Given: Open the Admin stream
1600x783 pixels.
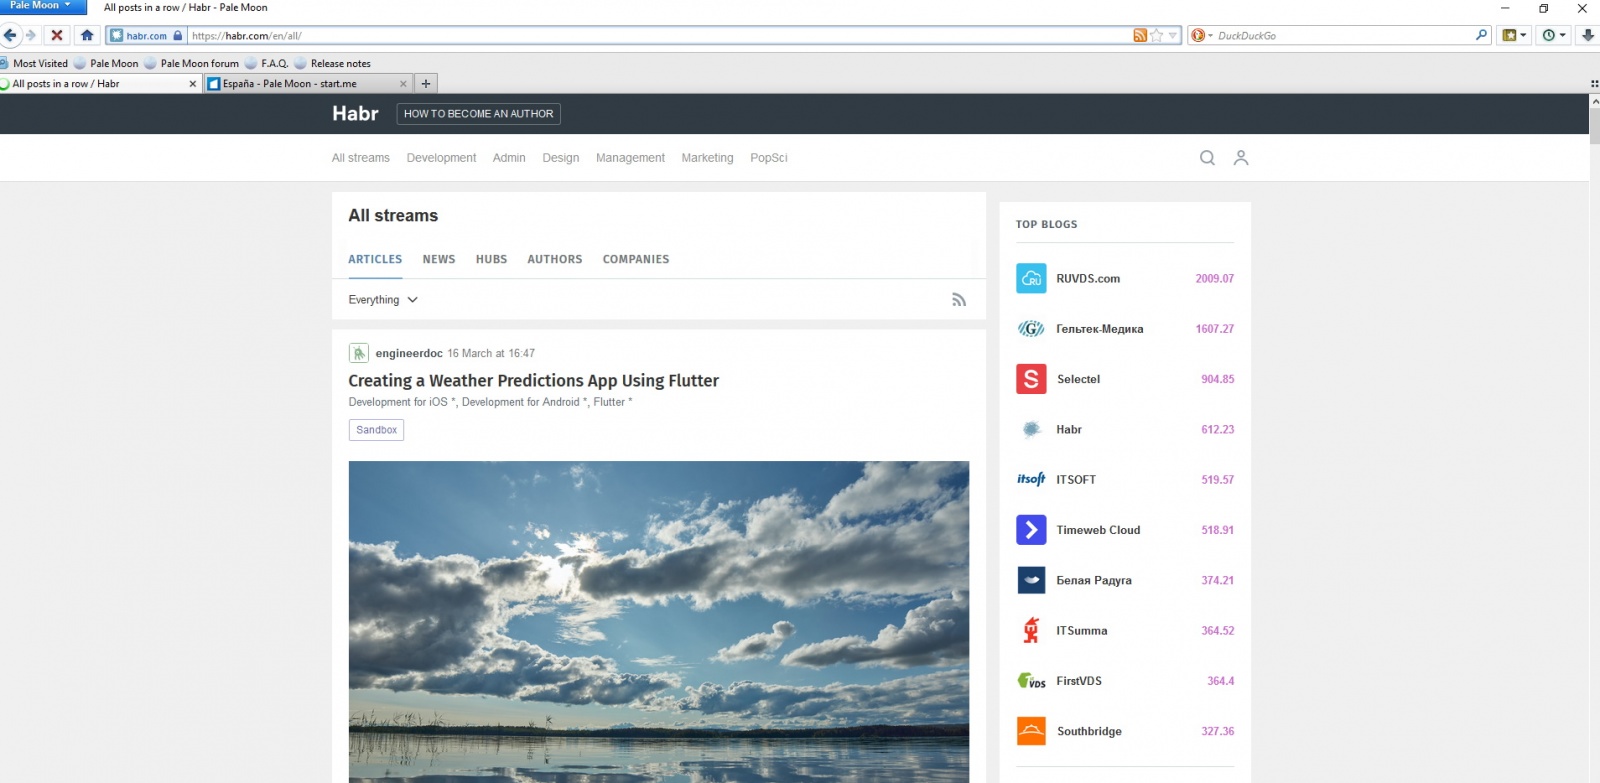Looking at the screenshot, I should (x=509, y=158).
